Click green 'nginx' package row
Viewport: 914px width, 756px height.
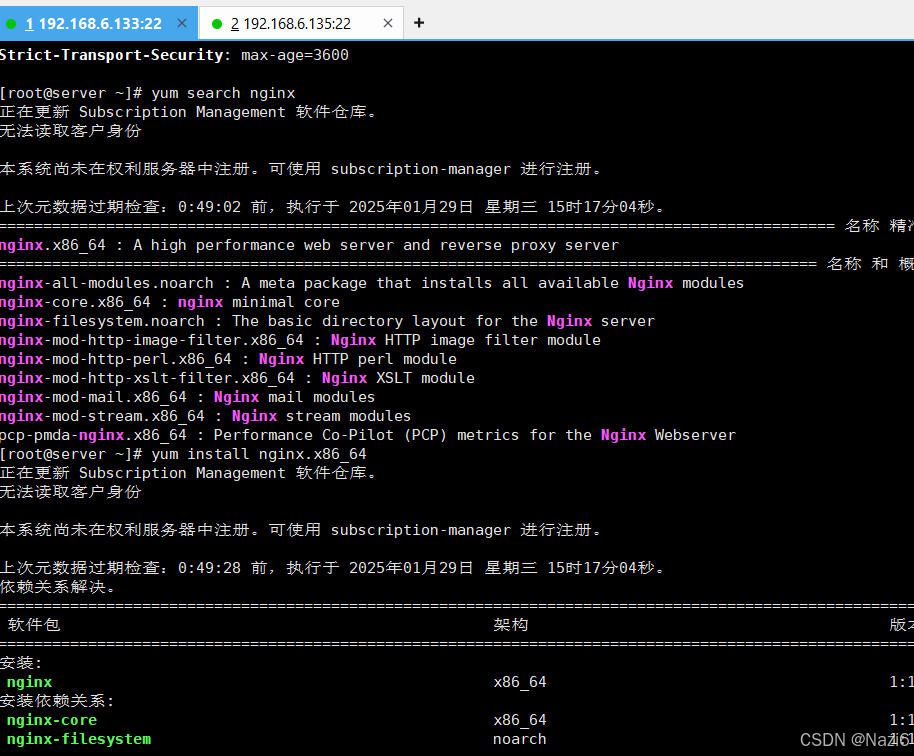29,682
